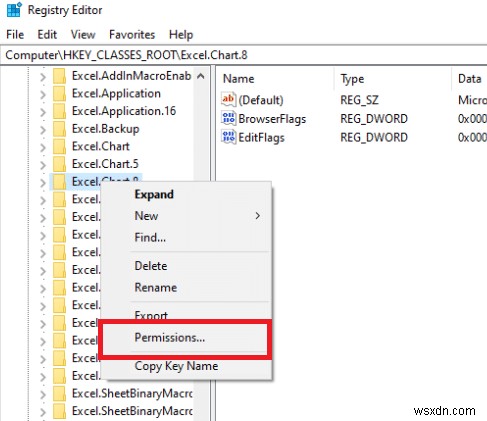Viewport: 487px width, 421px height.
Task: Open the New submenu arrow
Action: click(257, 216)
